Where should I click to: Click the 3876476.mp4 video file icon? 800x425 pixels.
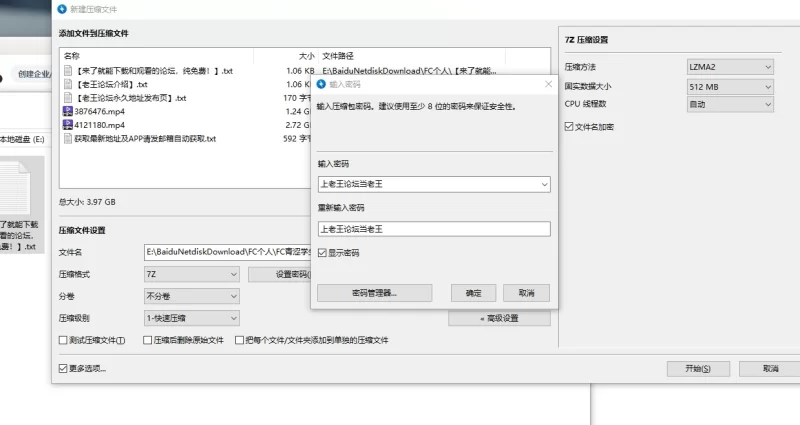[68, 112]
